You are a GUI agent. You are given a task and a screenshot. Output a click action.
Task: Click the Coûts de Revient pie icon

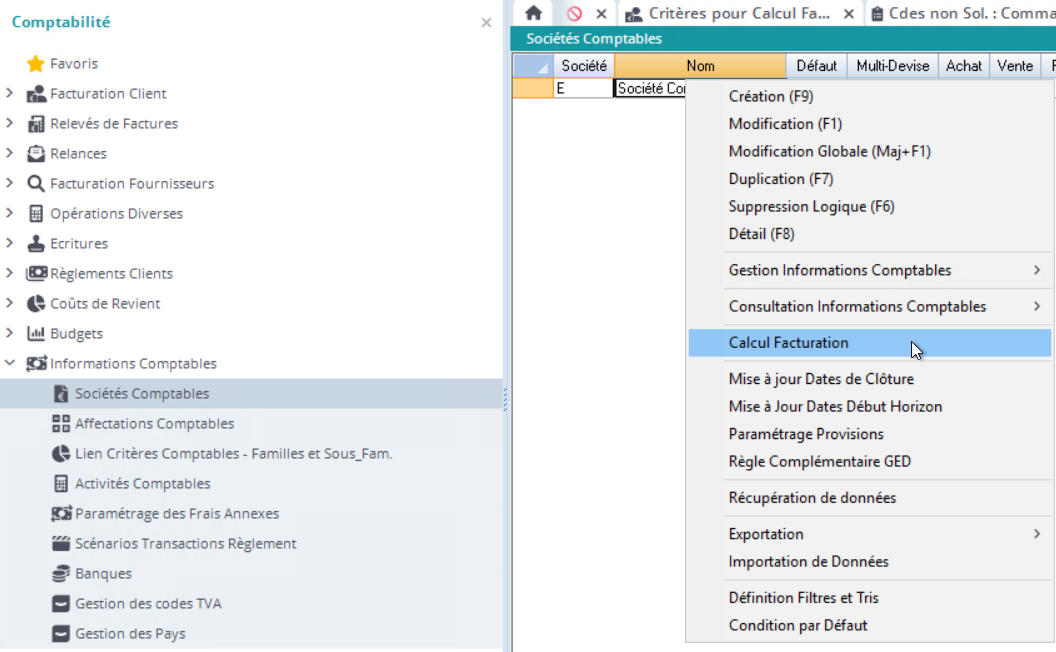pos(36,304)
